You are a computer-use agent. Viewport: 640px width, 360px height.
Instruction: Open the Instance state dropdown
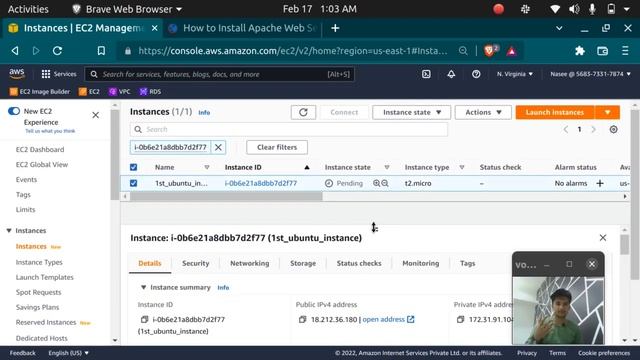[x=411, y=112]
